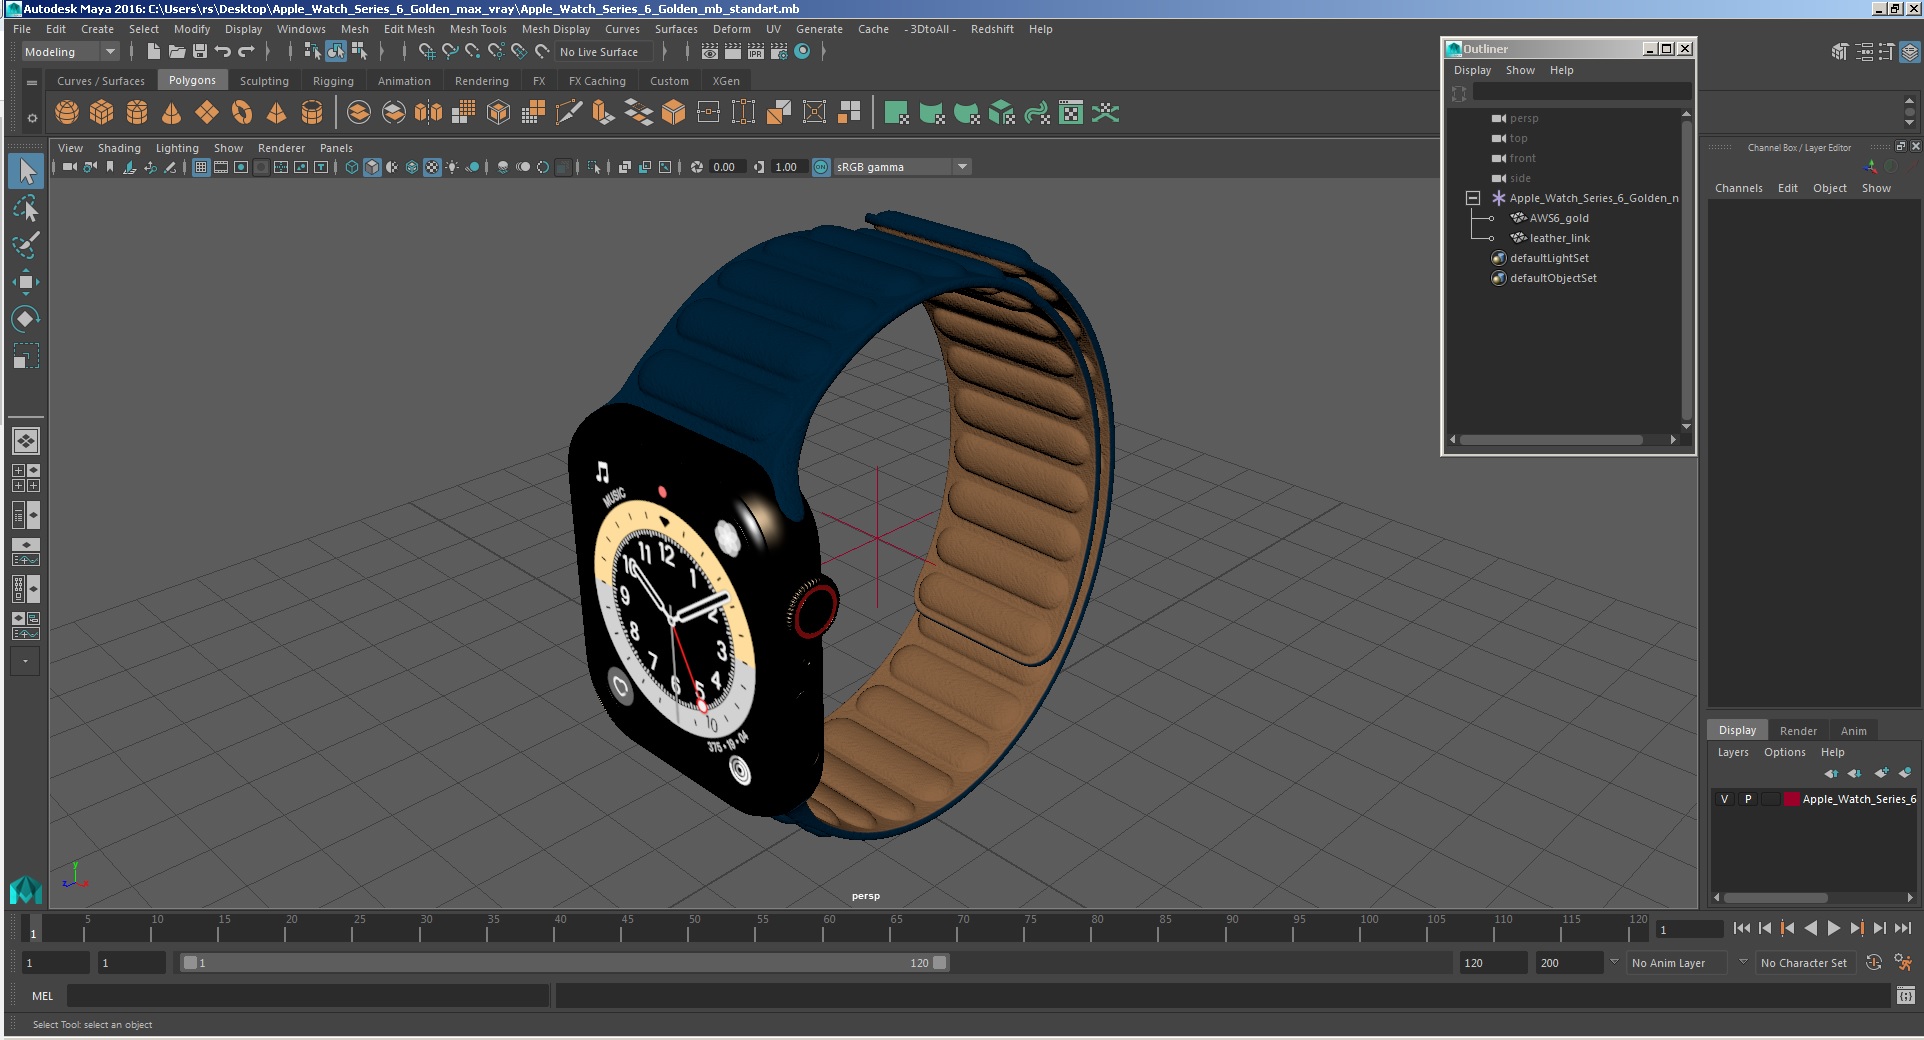Toggle layer playback P box
The width and height of the screenshot is (1924, 1040).
click(1748, 799)
